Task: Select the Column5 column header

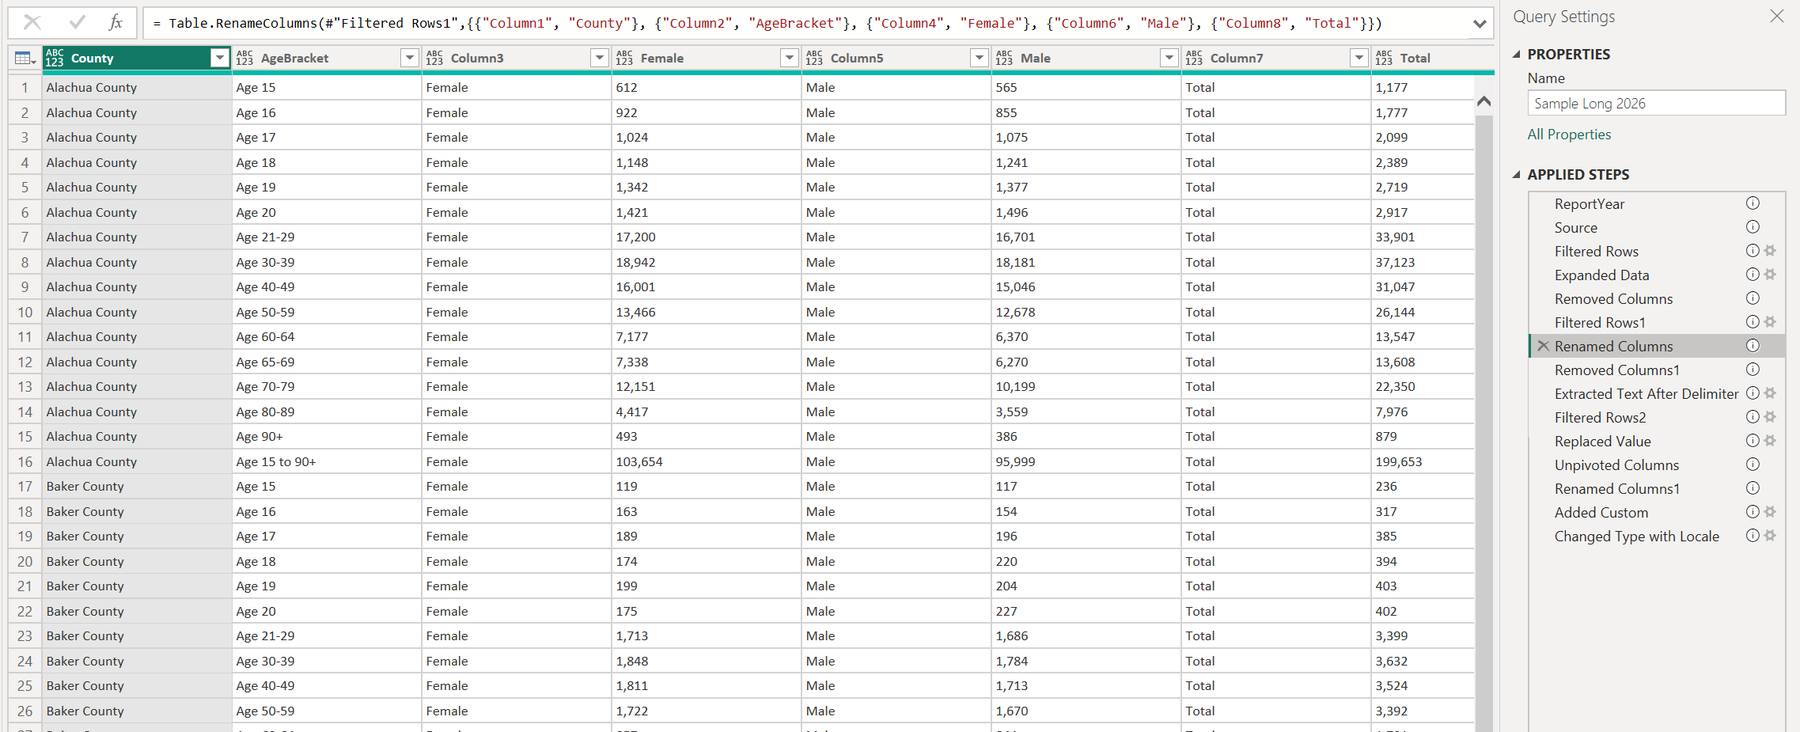Action: tap(896, 58)
